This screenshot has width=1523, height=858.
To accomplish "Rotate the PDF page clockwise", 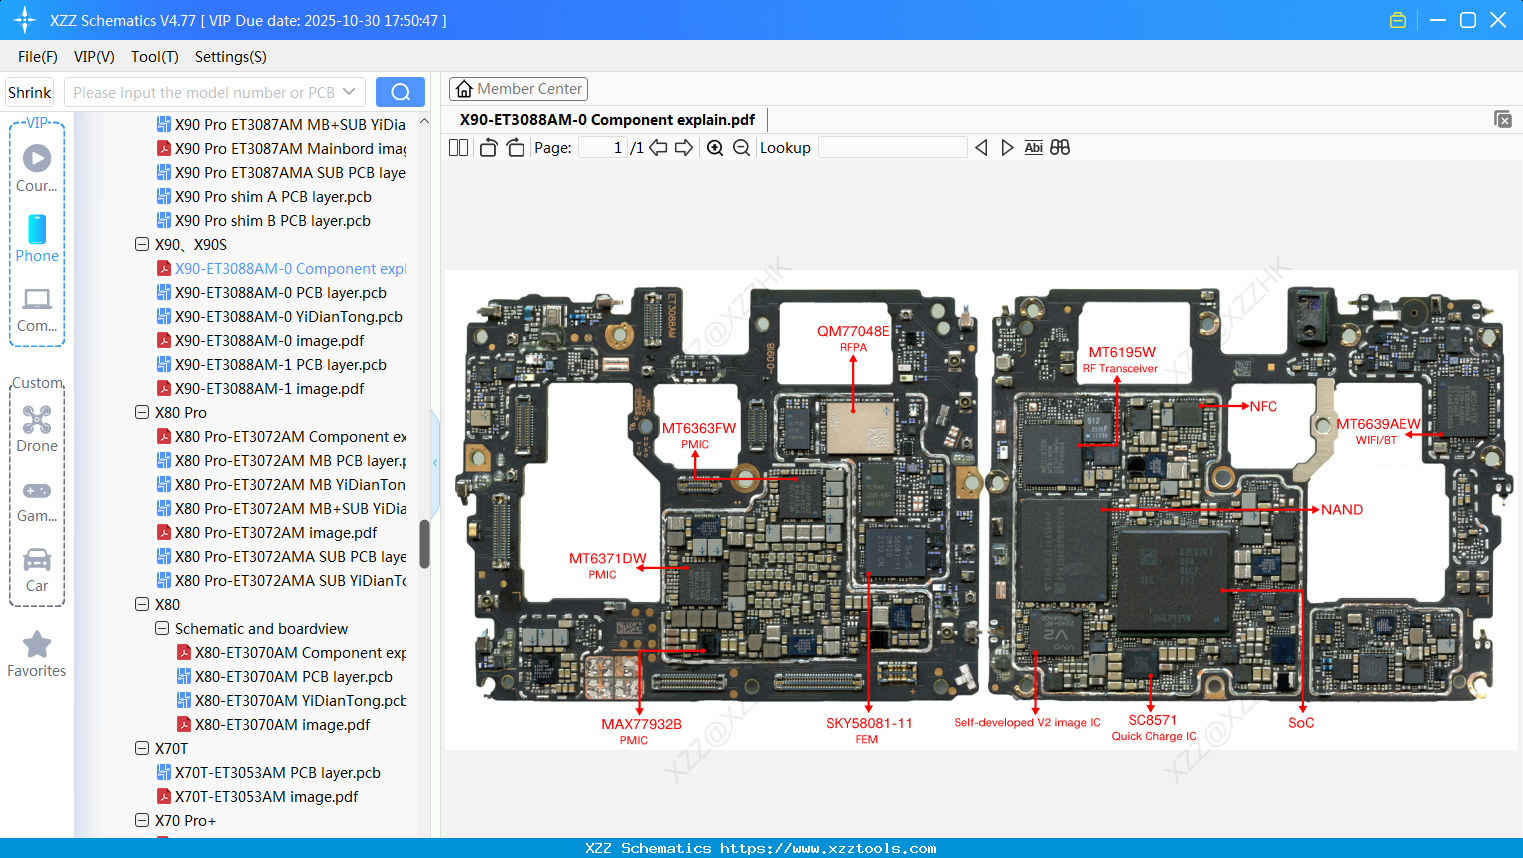I will pos(513,147).
